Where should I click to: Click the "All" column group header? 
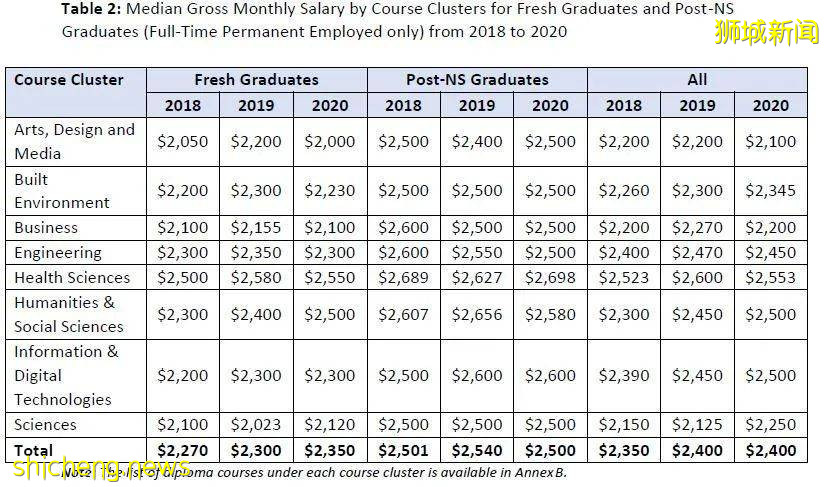click(x=697, y=80)
